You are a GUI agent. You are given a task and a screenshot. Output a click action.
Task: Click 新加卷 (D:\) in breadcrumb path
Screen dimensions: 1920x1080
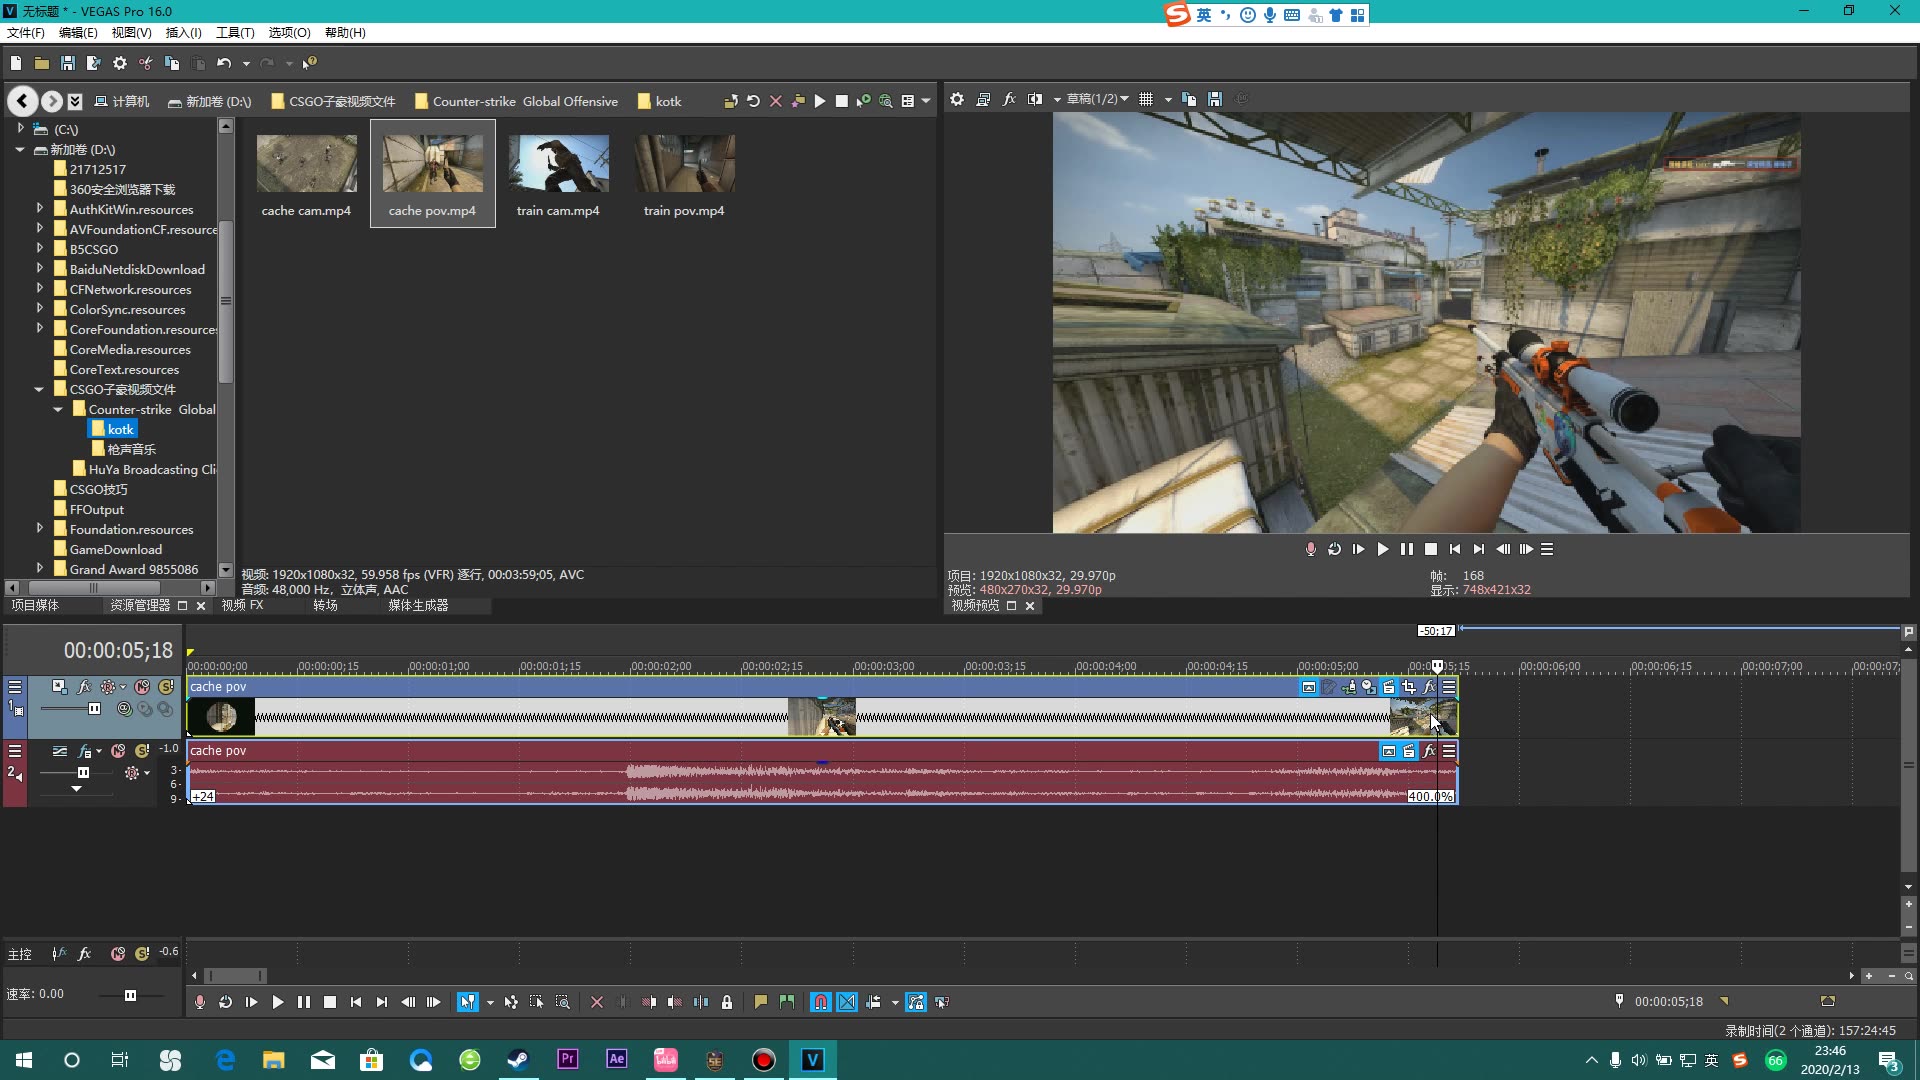click(210, 101)
